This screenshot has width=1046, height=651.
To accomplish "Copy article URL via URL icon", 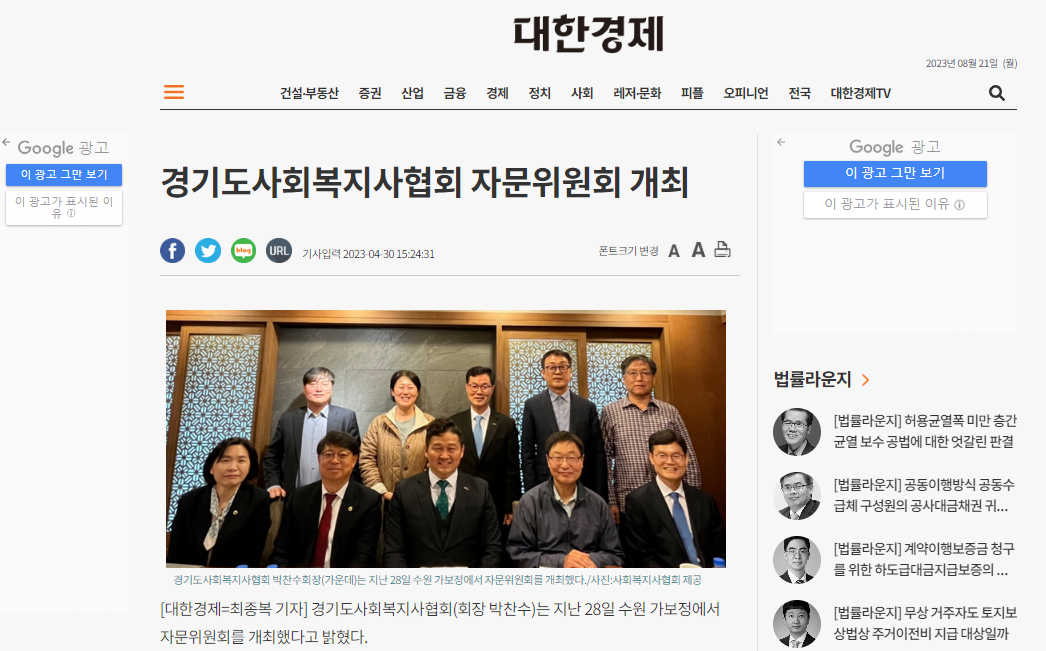I will (279, 251).
